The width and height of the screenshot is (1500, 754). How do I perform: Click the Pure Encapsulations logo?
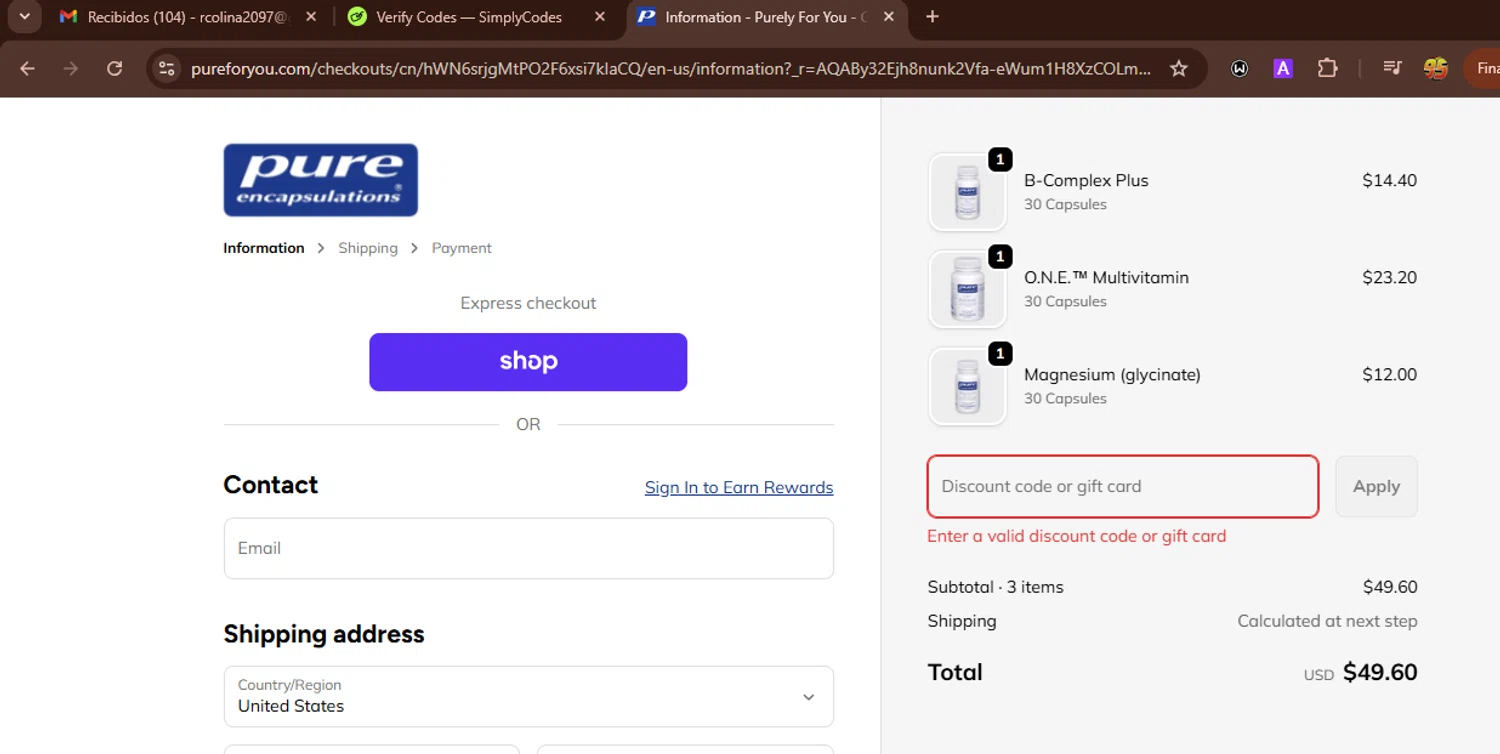point(320,180)
